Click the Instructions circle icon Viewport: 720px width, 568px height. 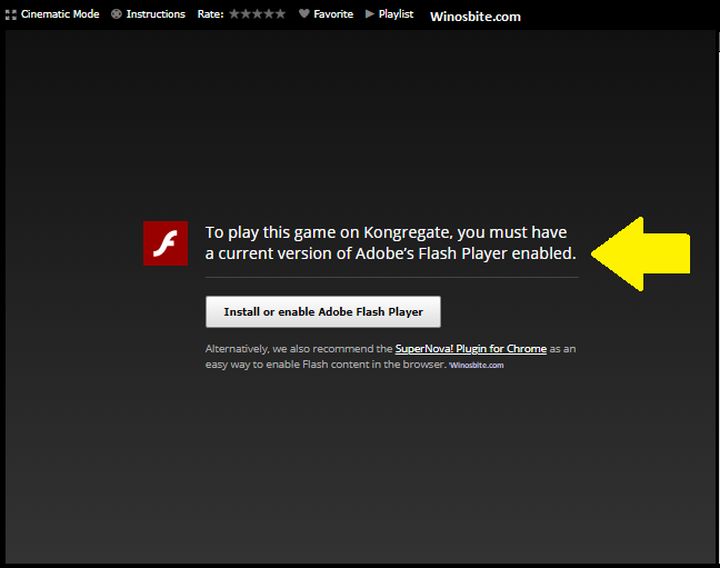point(117,15)
